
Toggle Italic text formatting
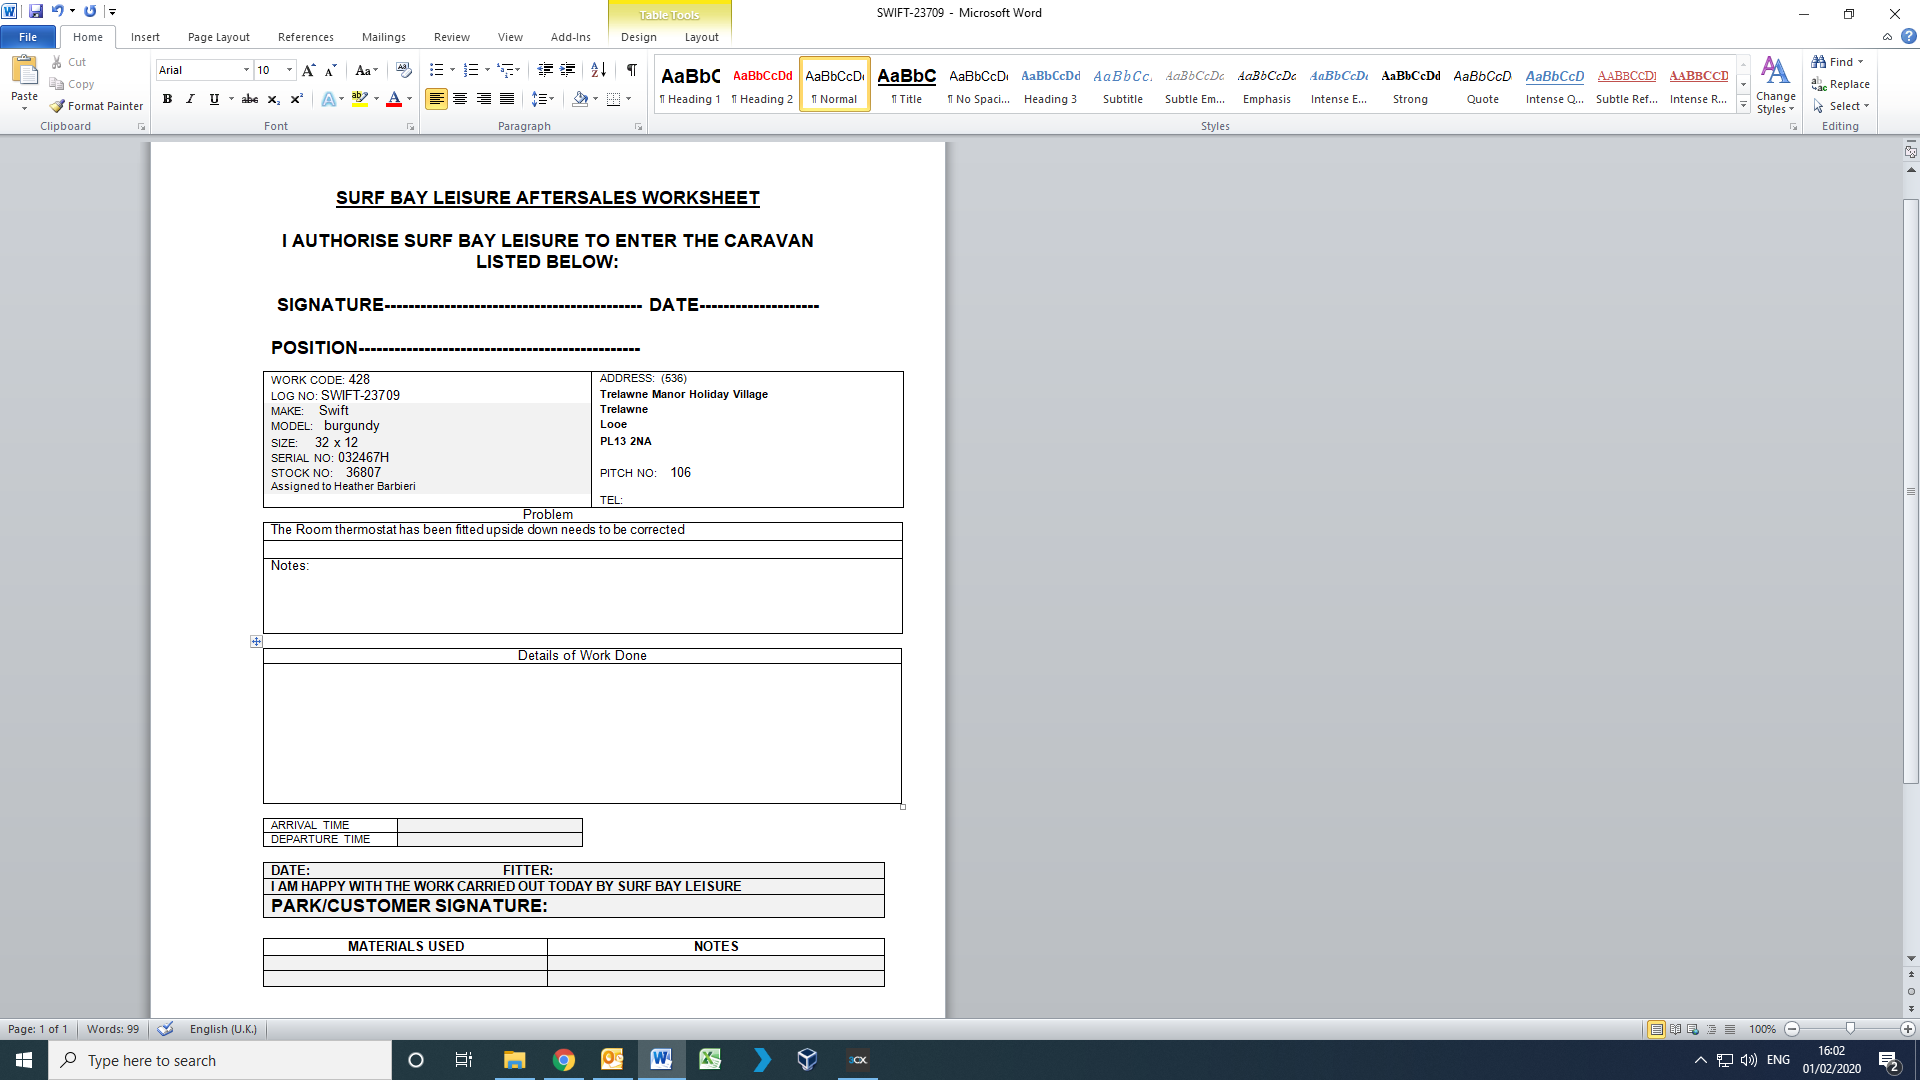(x=190, y=99)
